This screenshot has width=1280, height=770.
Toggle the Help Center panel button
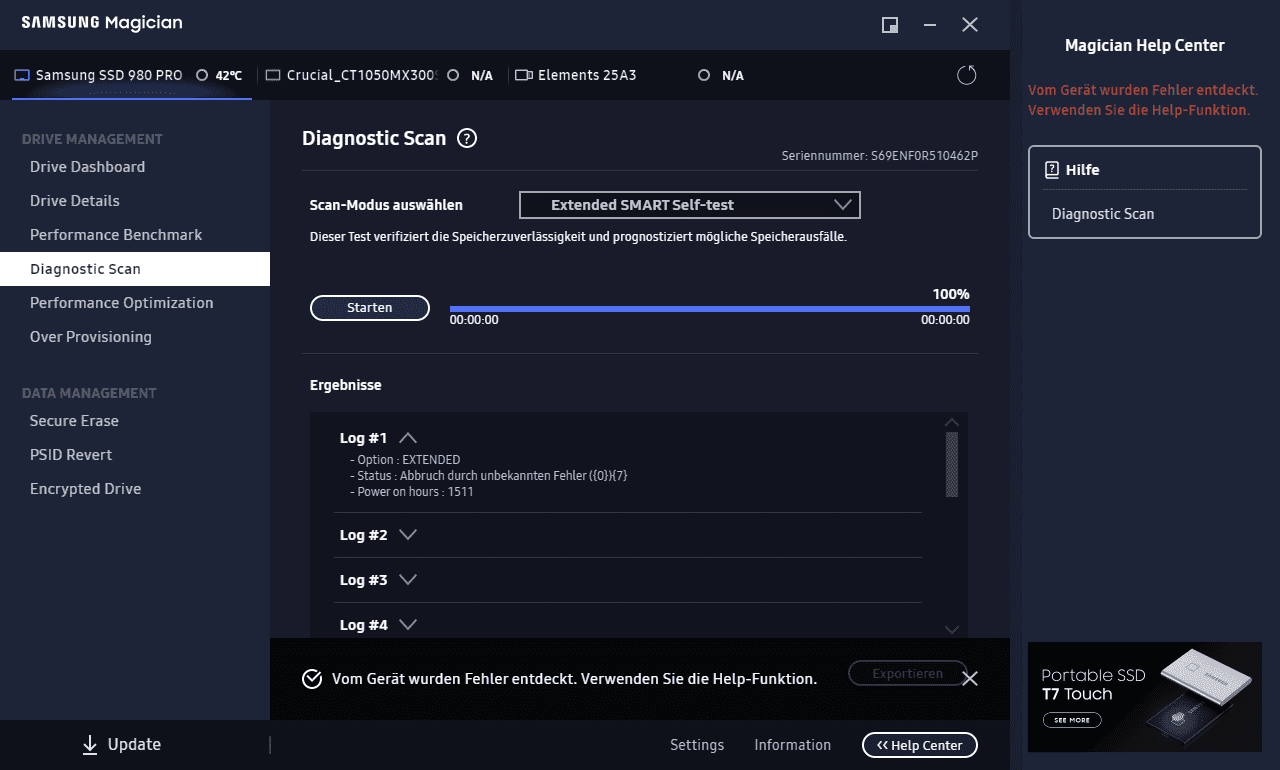coord(919,745)
